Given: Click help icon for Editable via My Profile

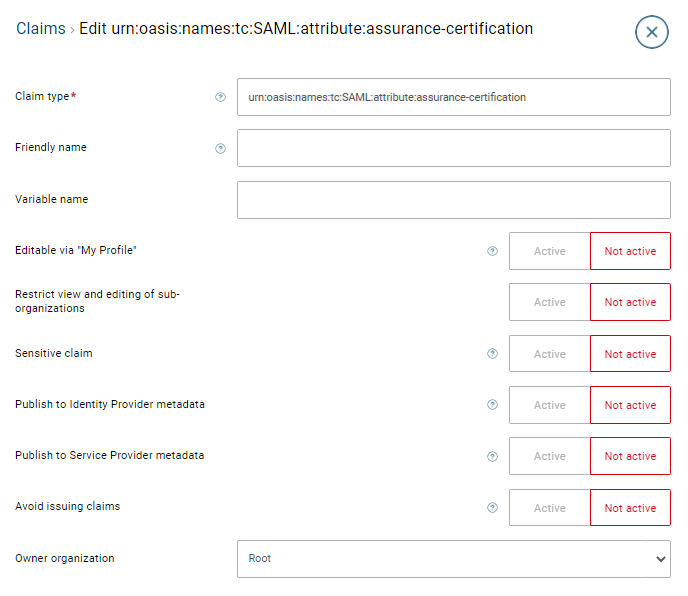Looking at the screenshot, I should [x=492, y=251].
